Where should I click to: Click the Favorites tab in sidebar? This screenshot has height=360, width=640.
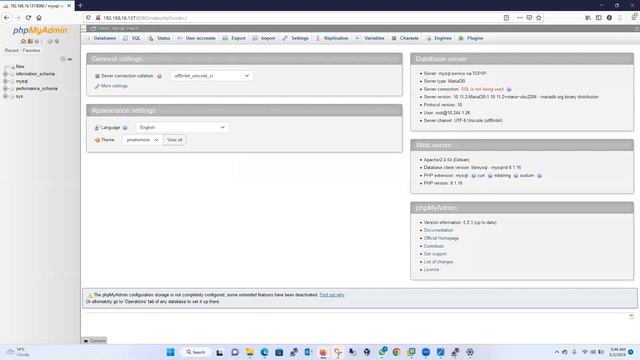(x=31, y=50)
